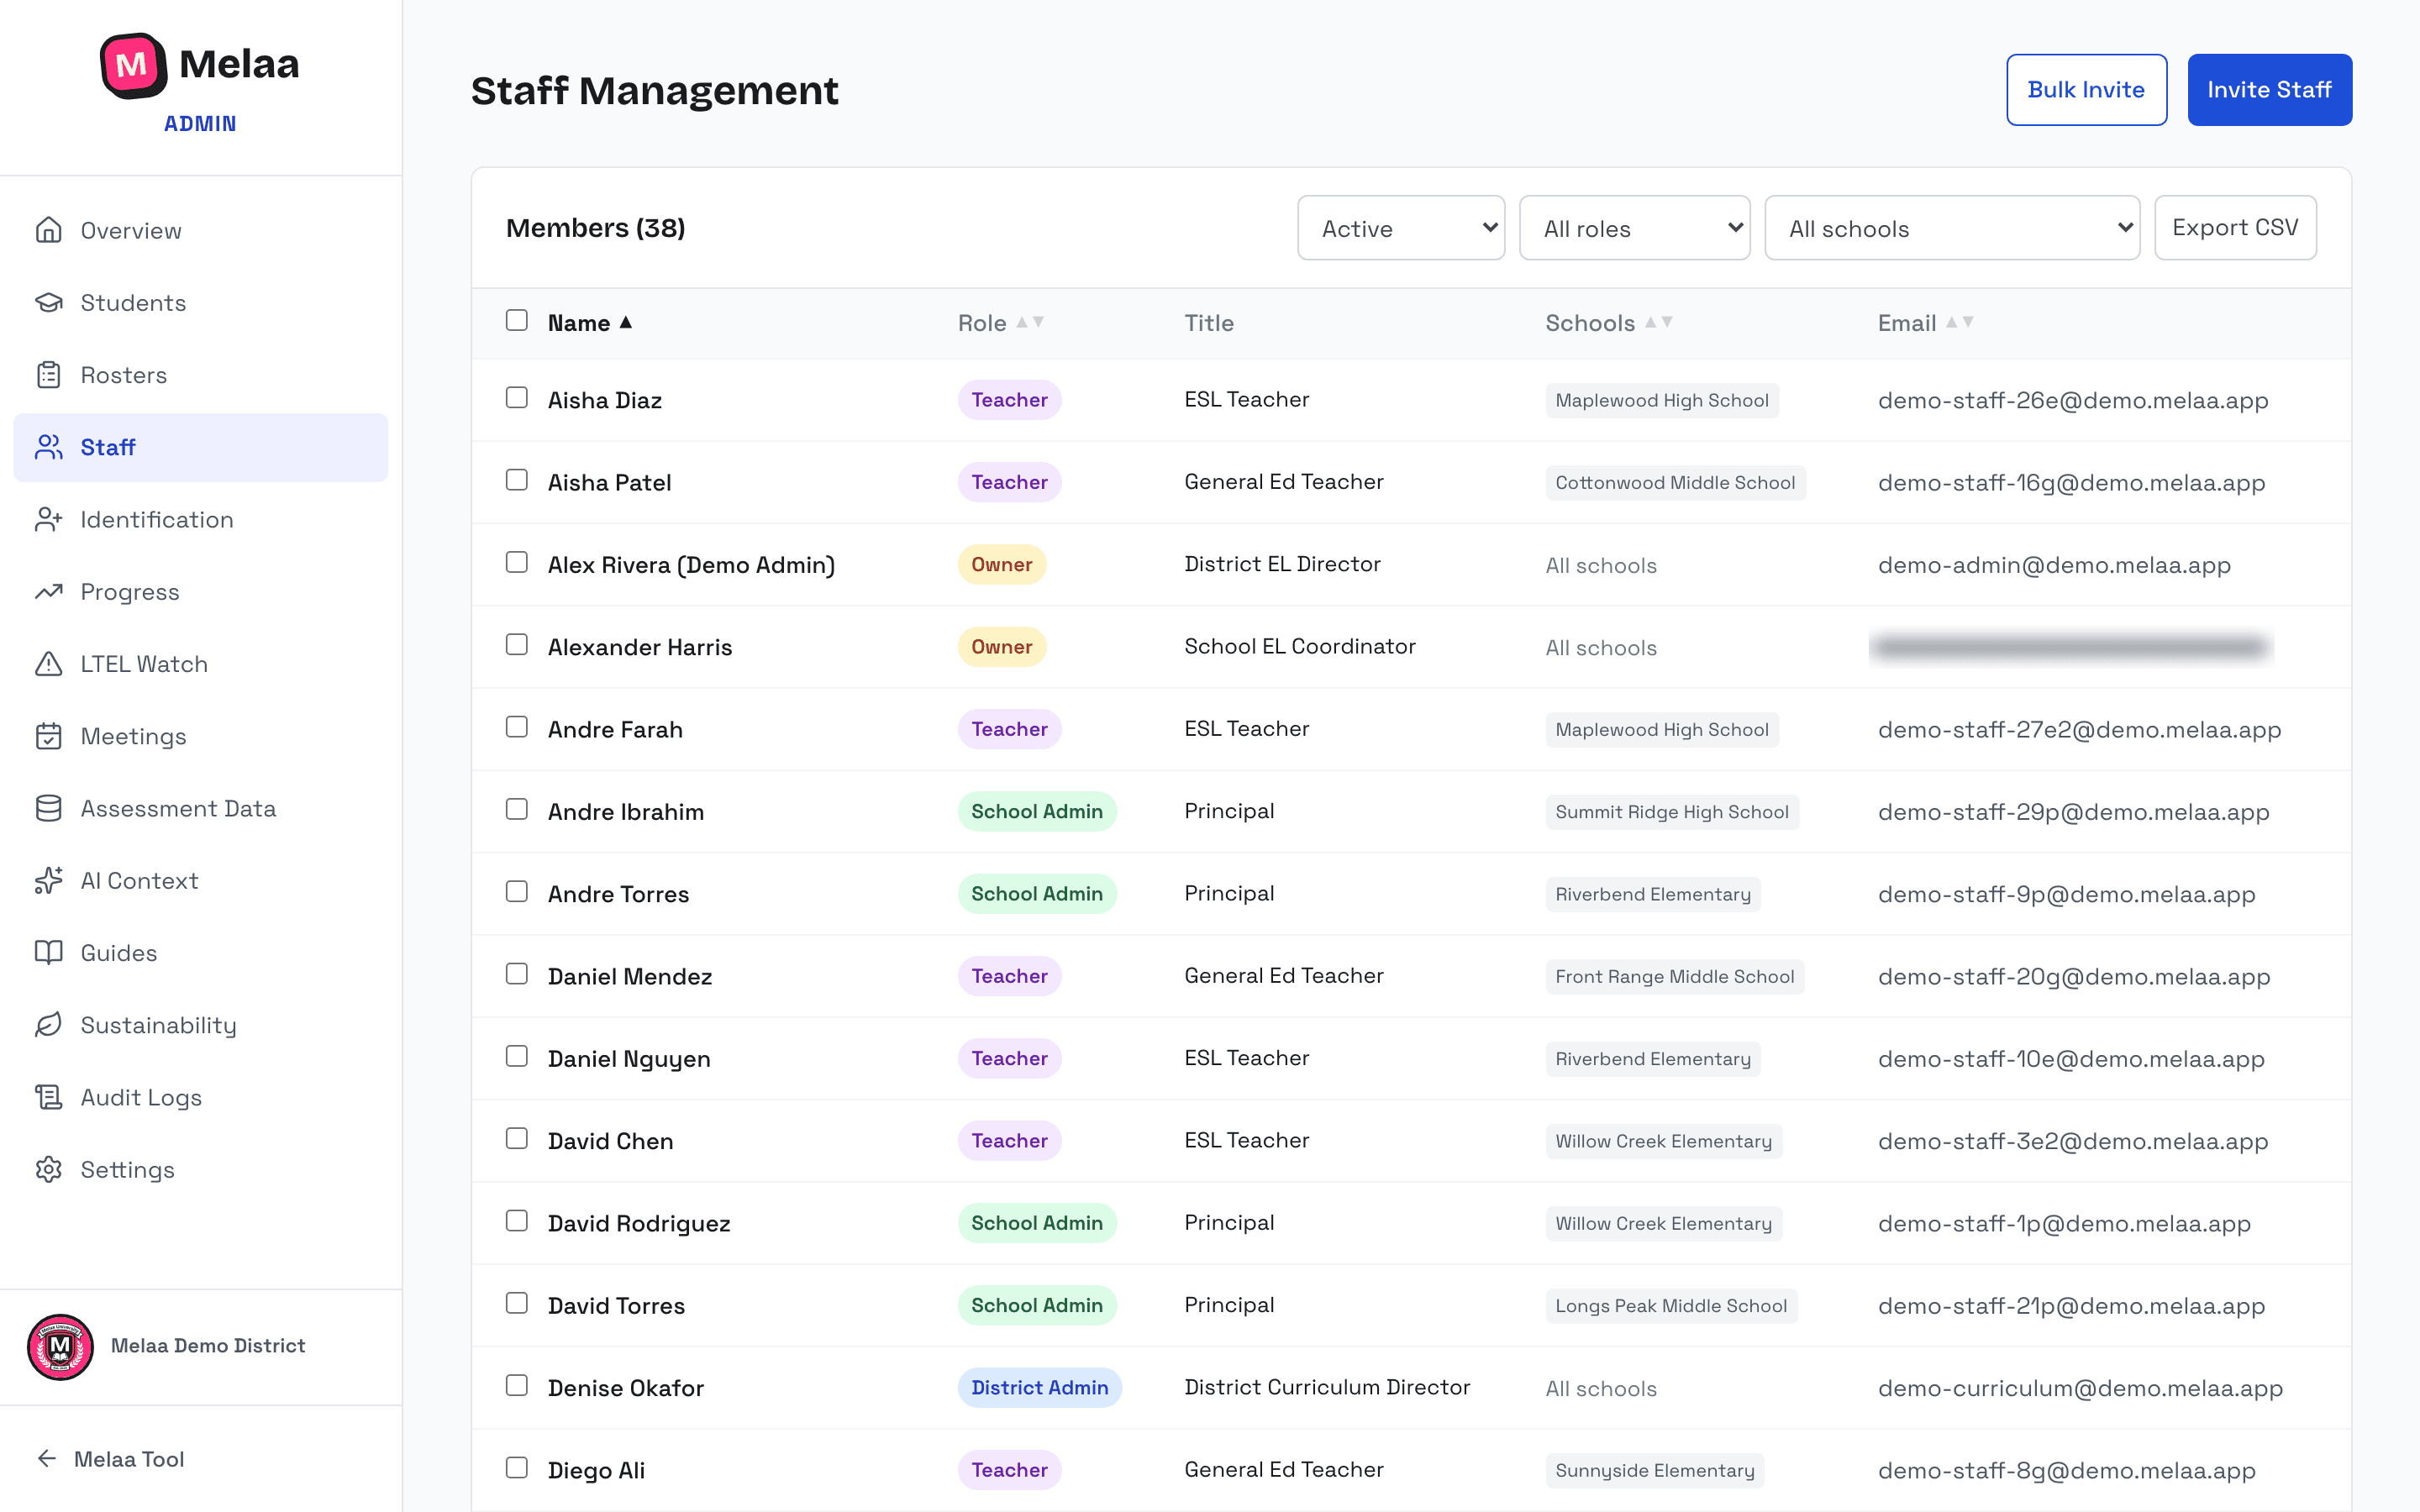The image size is (2420, 1512).
Task: Click the Staff people icon
Action: (x=48, y=447)
